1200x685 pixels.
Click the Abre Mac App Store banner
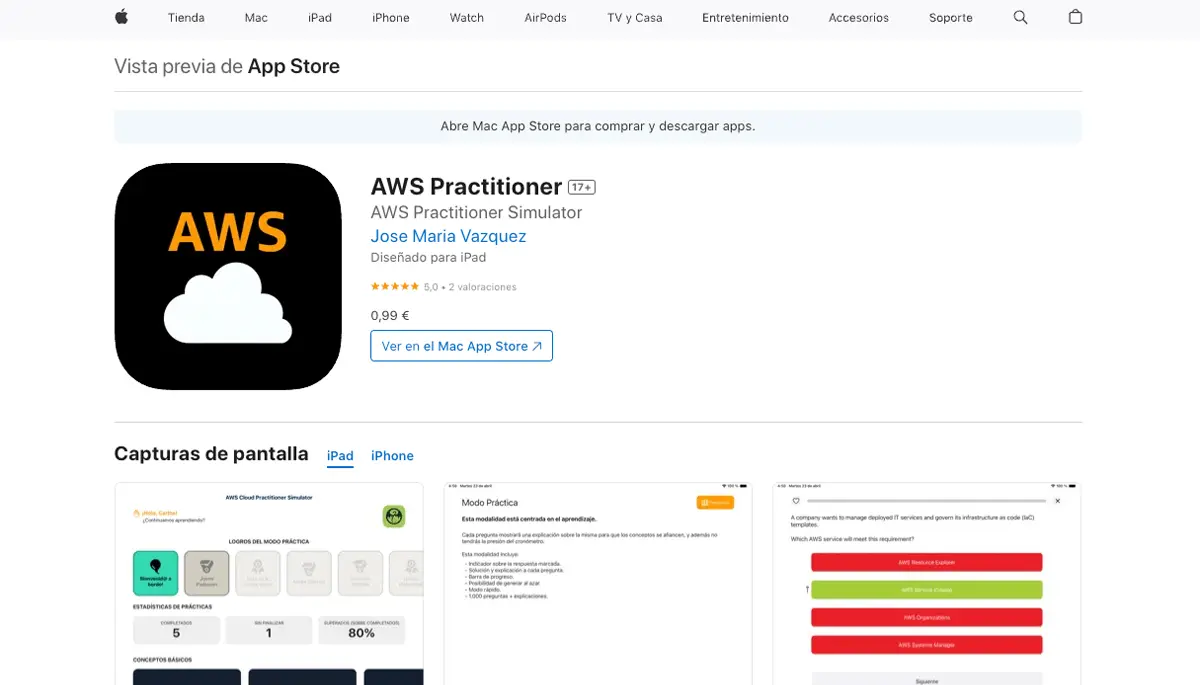(x=598, y=127)
